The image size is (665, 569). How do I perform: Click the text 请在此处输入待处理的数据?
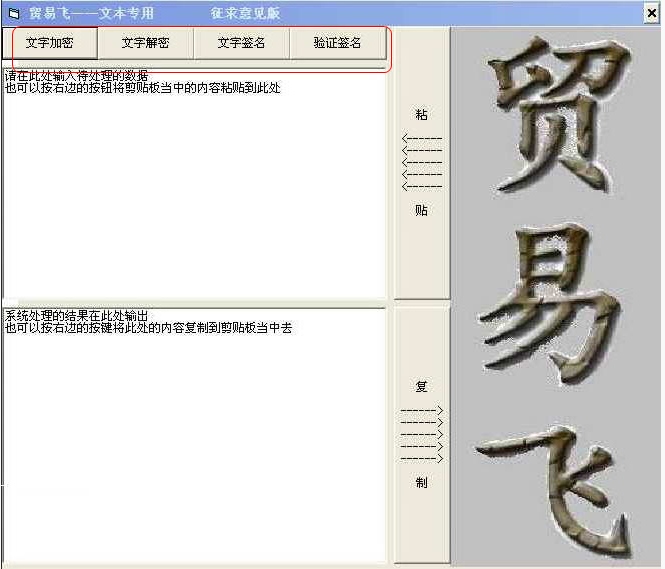click(77, 76)
